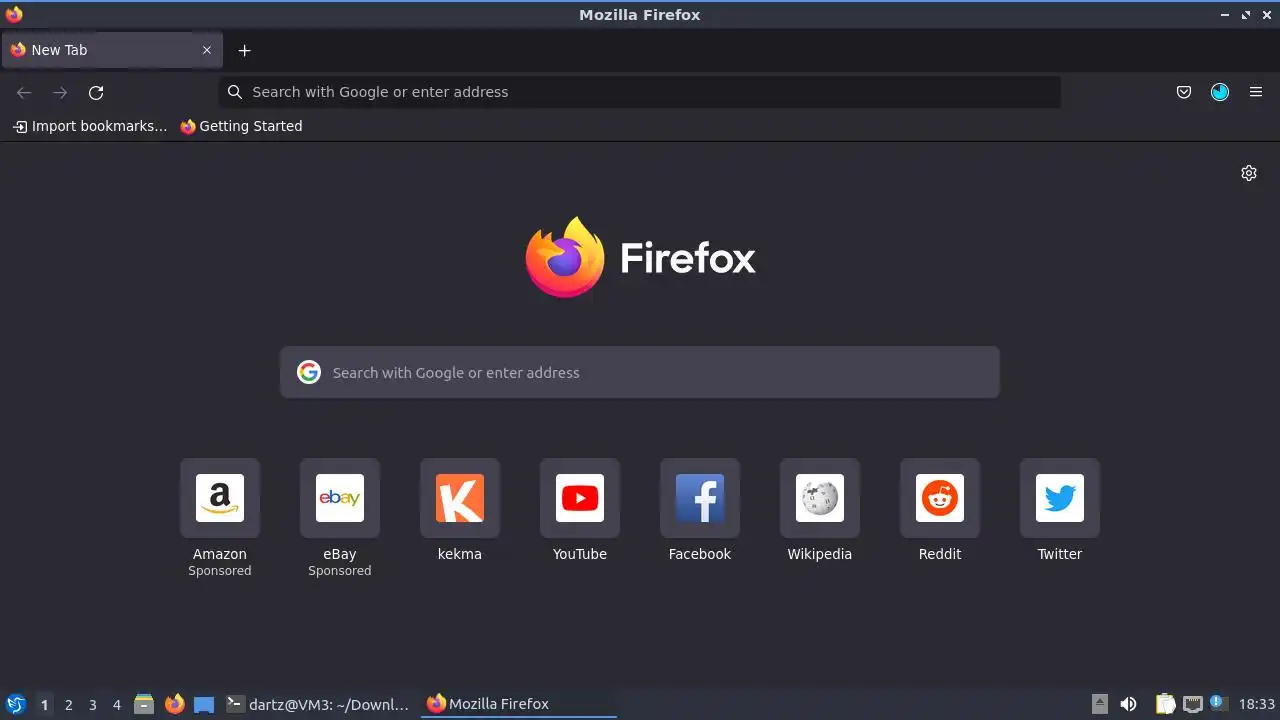The image size is (1280, 720).
Task: Click the search magnifier in address bar
Action: click(x=235, y=92)
